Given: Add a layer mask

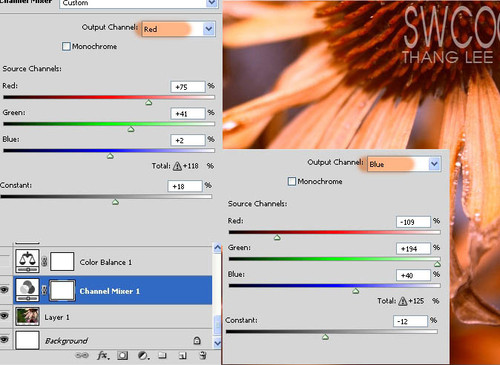Looking at the screenshot, I should (x=122, y=356).
